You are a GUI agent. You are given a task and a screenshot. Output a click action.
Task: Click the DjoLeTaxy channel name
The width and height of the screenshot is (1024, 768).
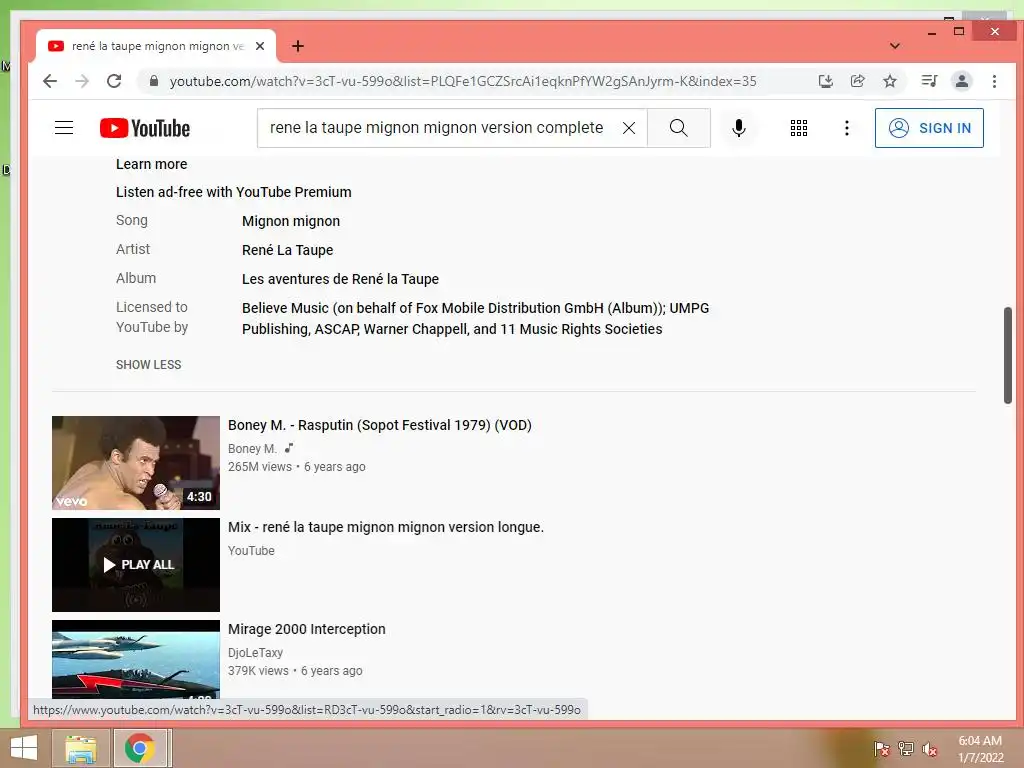pyautogui.click(x=255, y=652)
